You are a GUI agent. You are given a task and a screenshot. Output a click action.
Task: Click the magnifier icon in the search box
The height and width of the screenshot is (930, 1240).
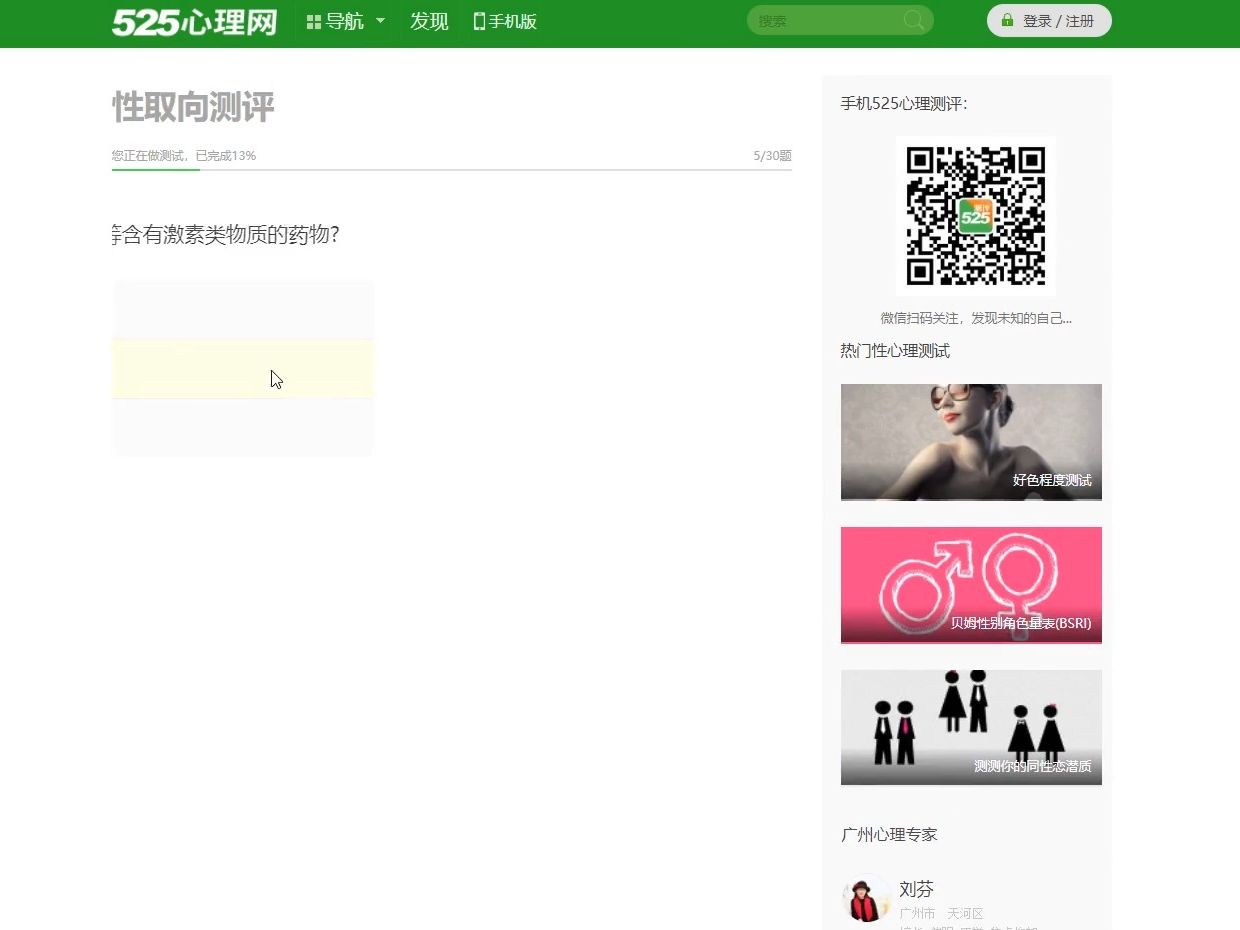click(913, 20)
